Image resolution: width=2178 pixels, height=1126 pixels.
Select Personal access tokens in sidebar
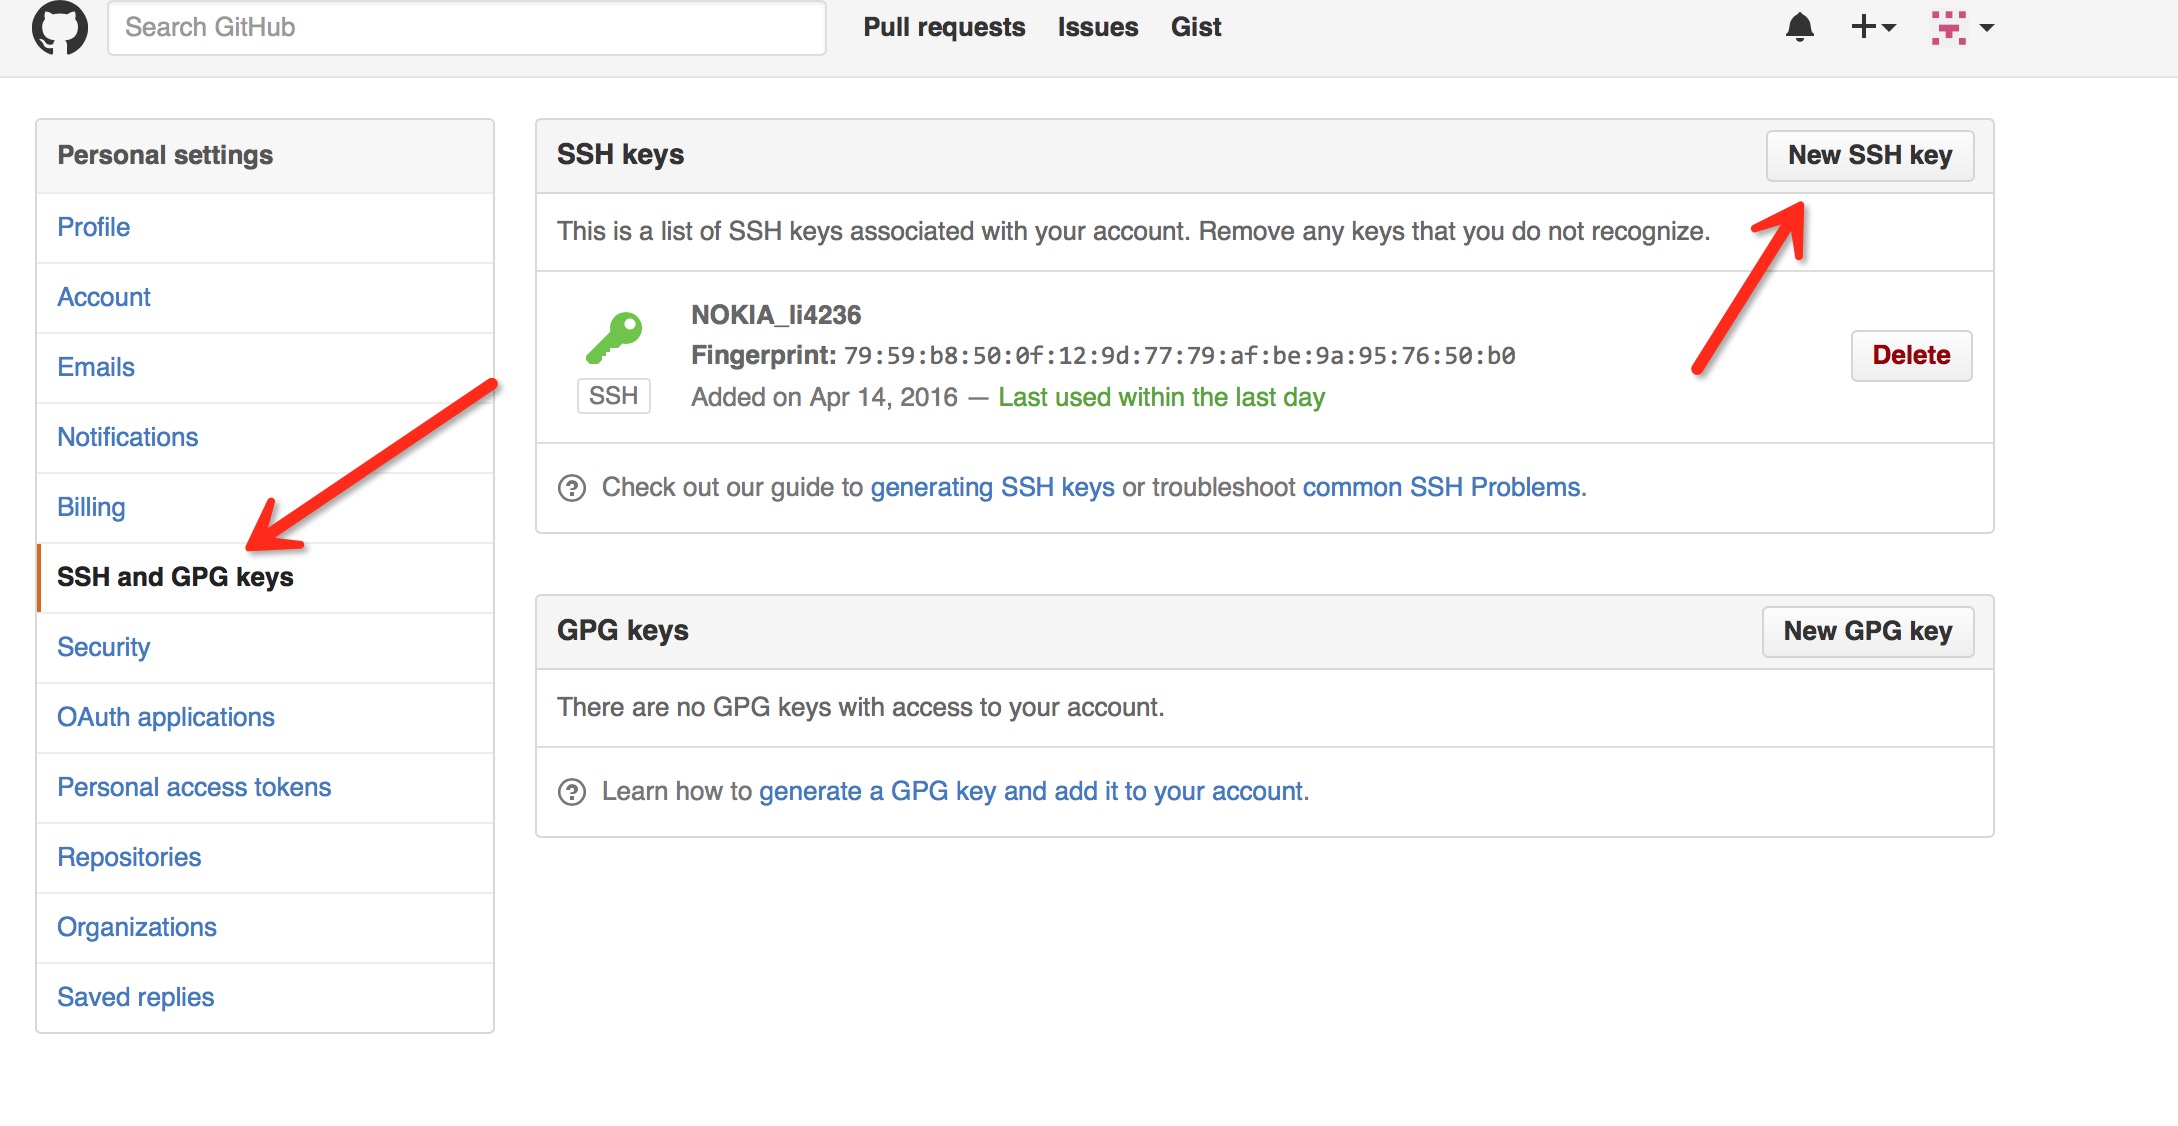pos(194,787)
